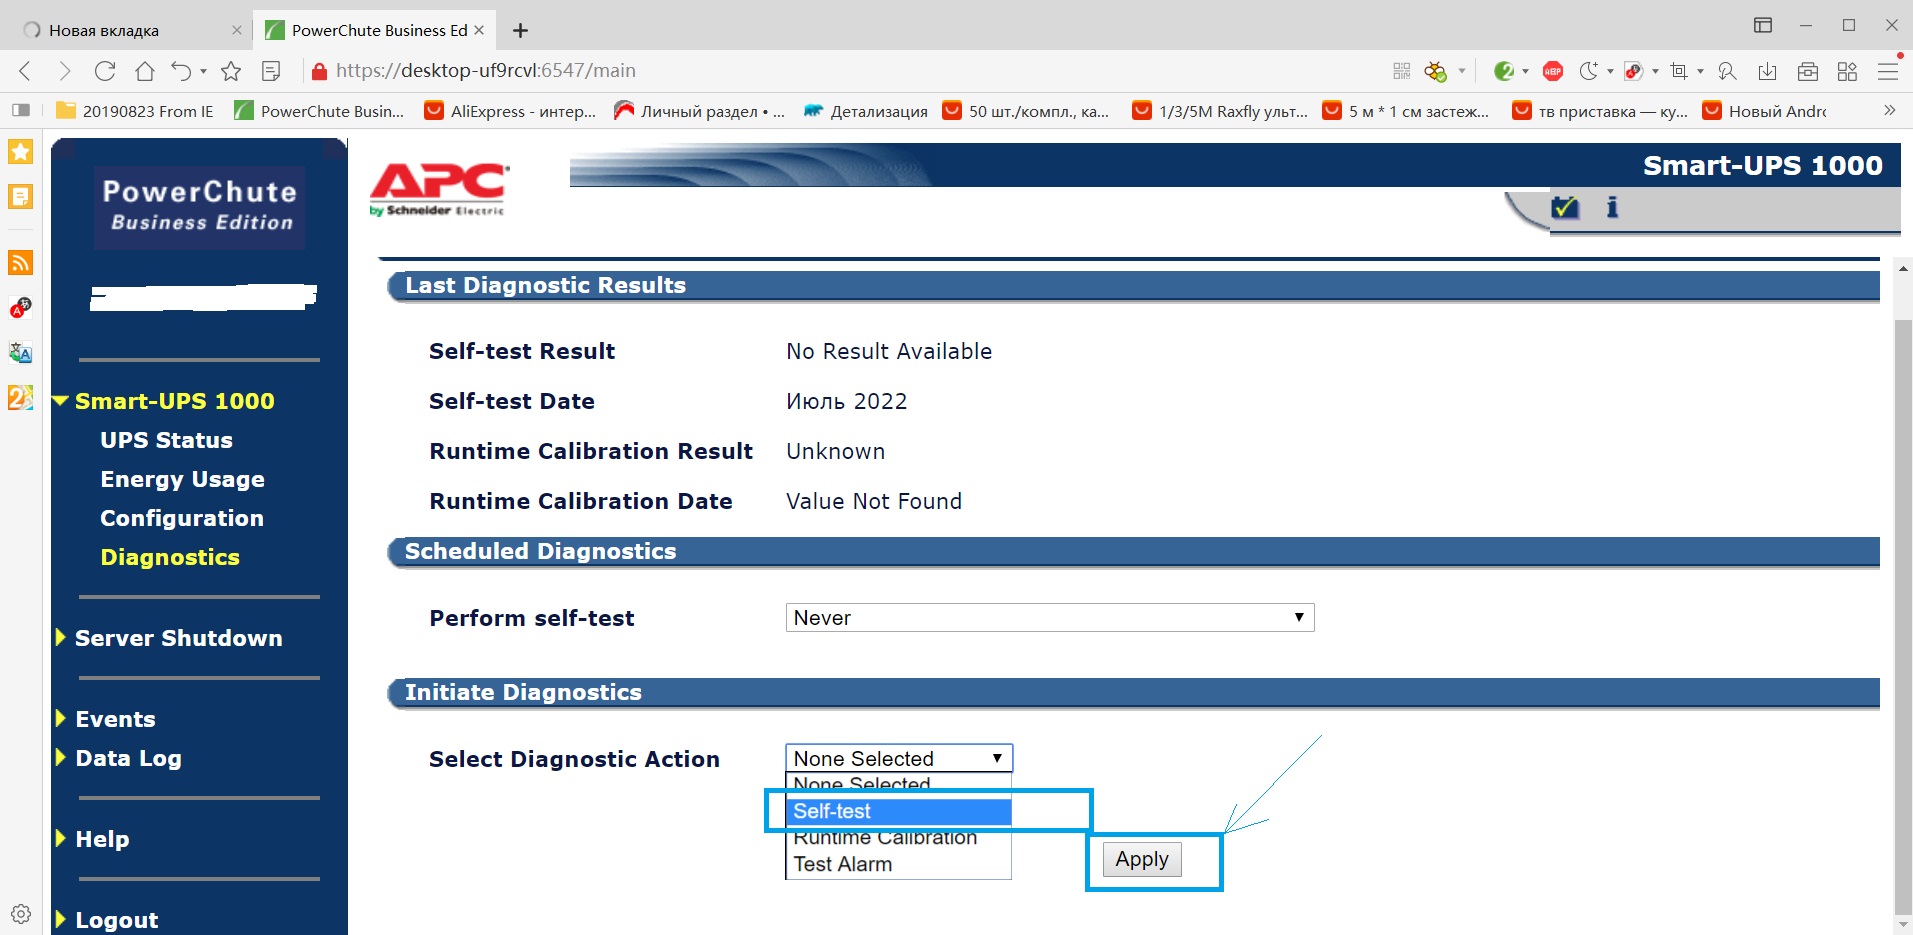Open the blue-green translate icon in sidebar

pyautogui.click(x=21, y=352)
